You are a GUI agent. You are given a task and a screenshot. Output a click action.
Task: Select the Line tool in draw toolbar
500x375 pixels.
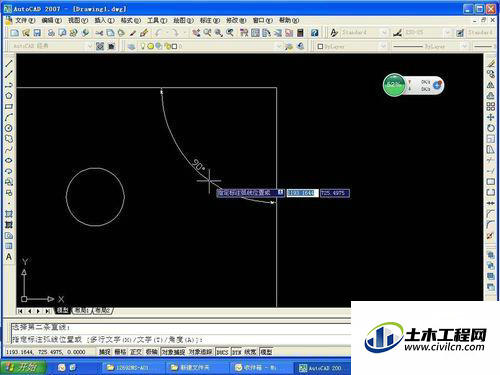[9, 63]
